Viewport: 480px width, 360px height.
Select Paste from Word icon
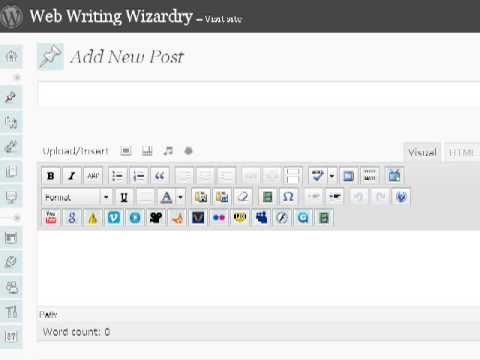click(222, 197)
